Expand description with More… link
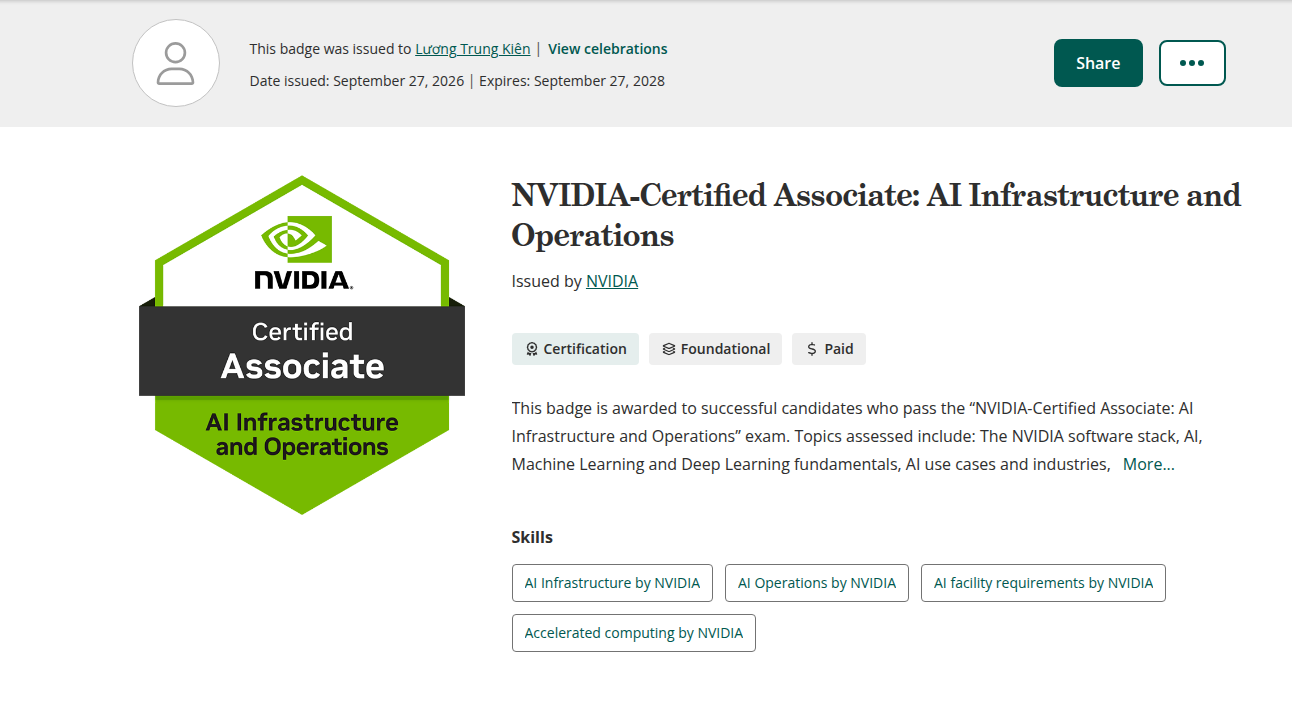This screenshot has height=703, width=1292. click(x=1149, y=464)
